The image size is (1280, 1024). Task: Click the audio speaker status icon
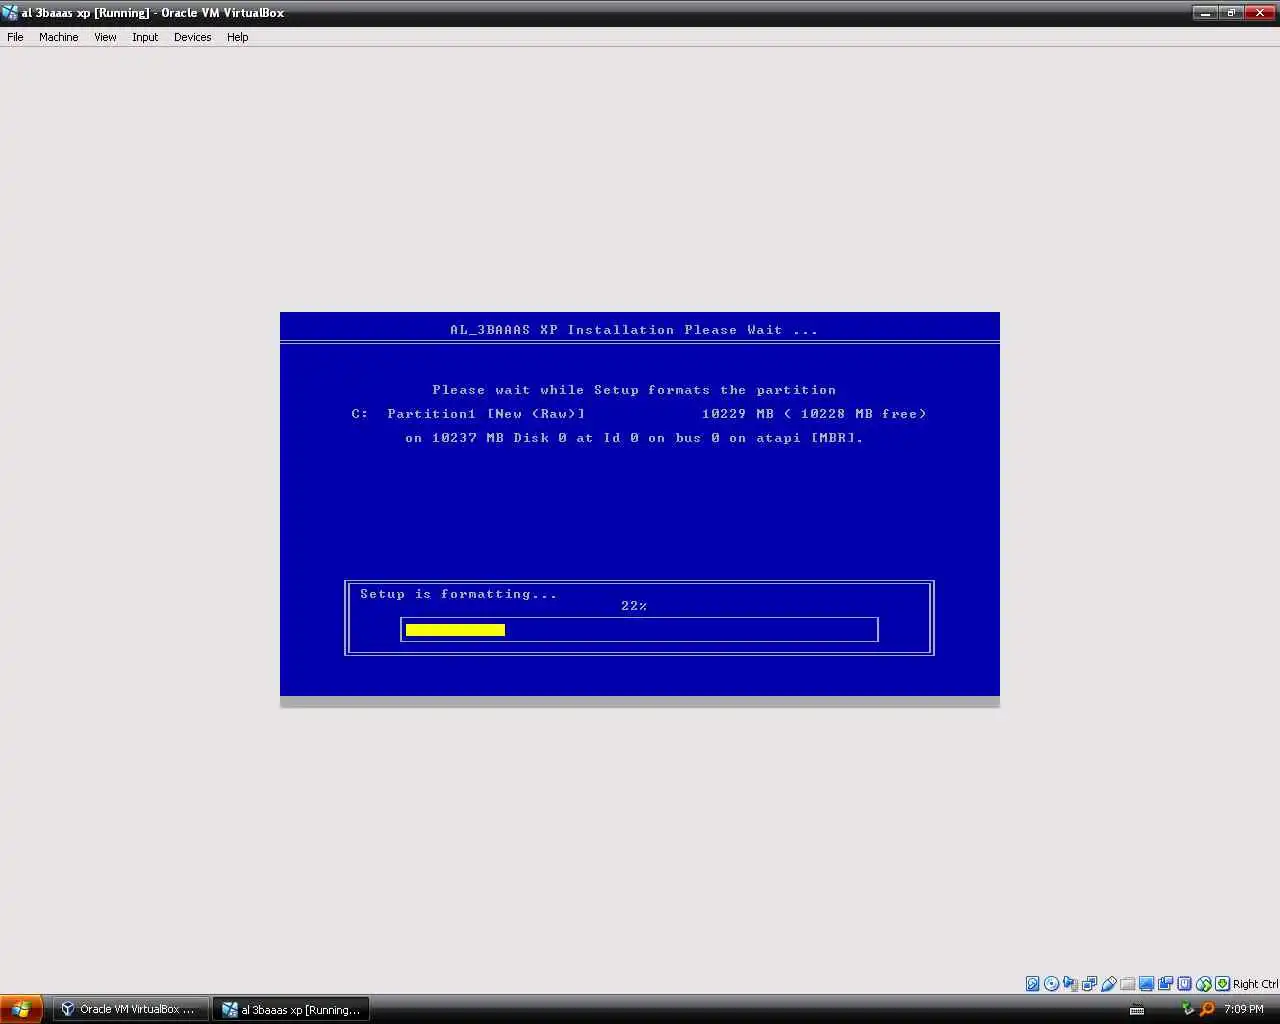(x=1070, y=984)
